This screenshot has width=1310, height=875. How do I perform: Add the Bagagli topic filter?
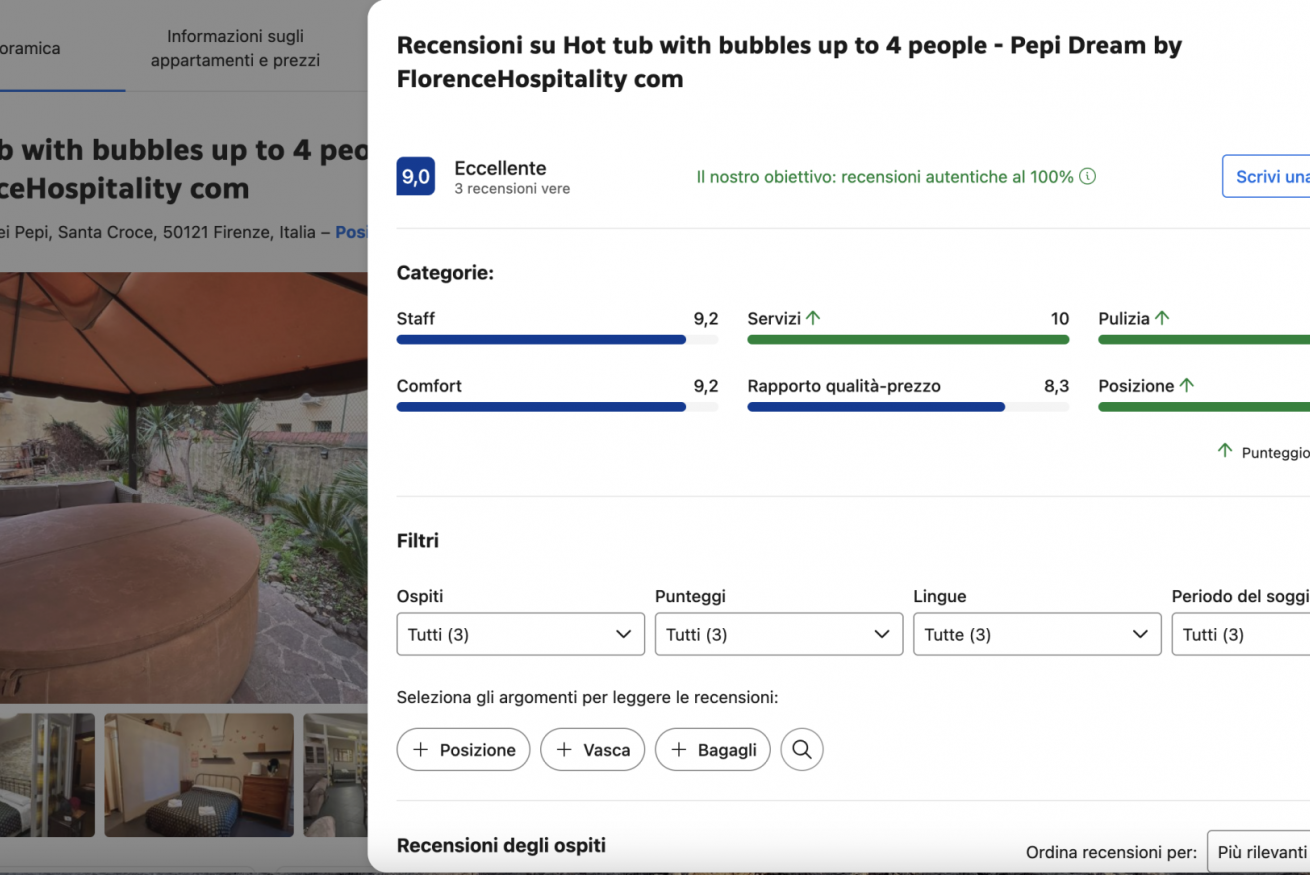tap(713, 749)
